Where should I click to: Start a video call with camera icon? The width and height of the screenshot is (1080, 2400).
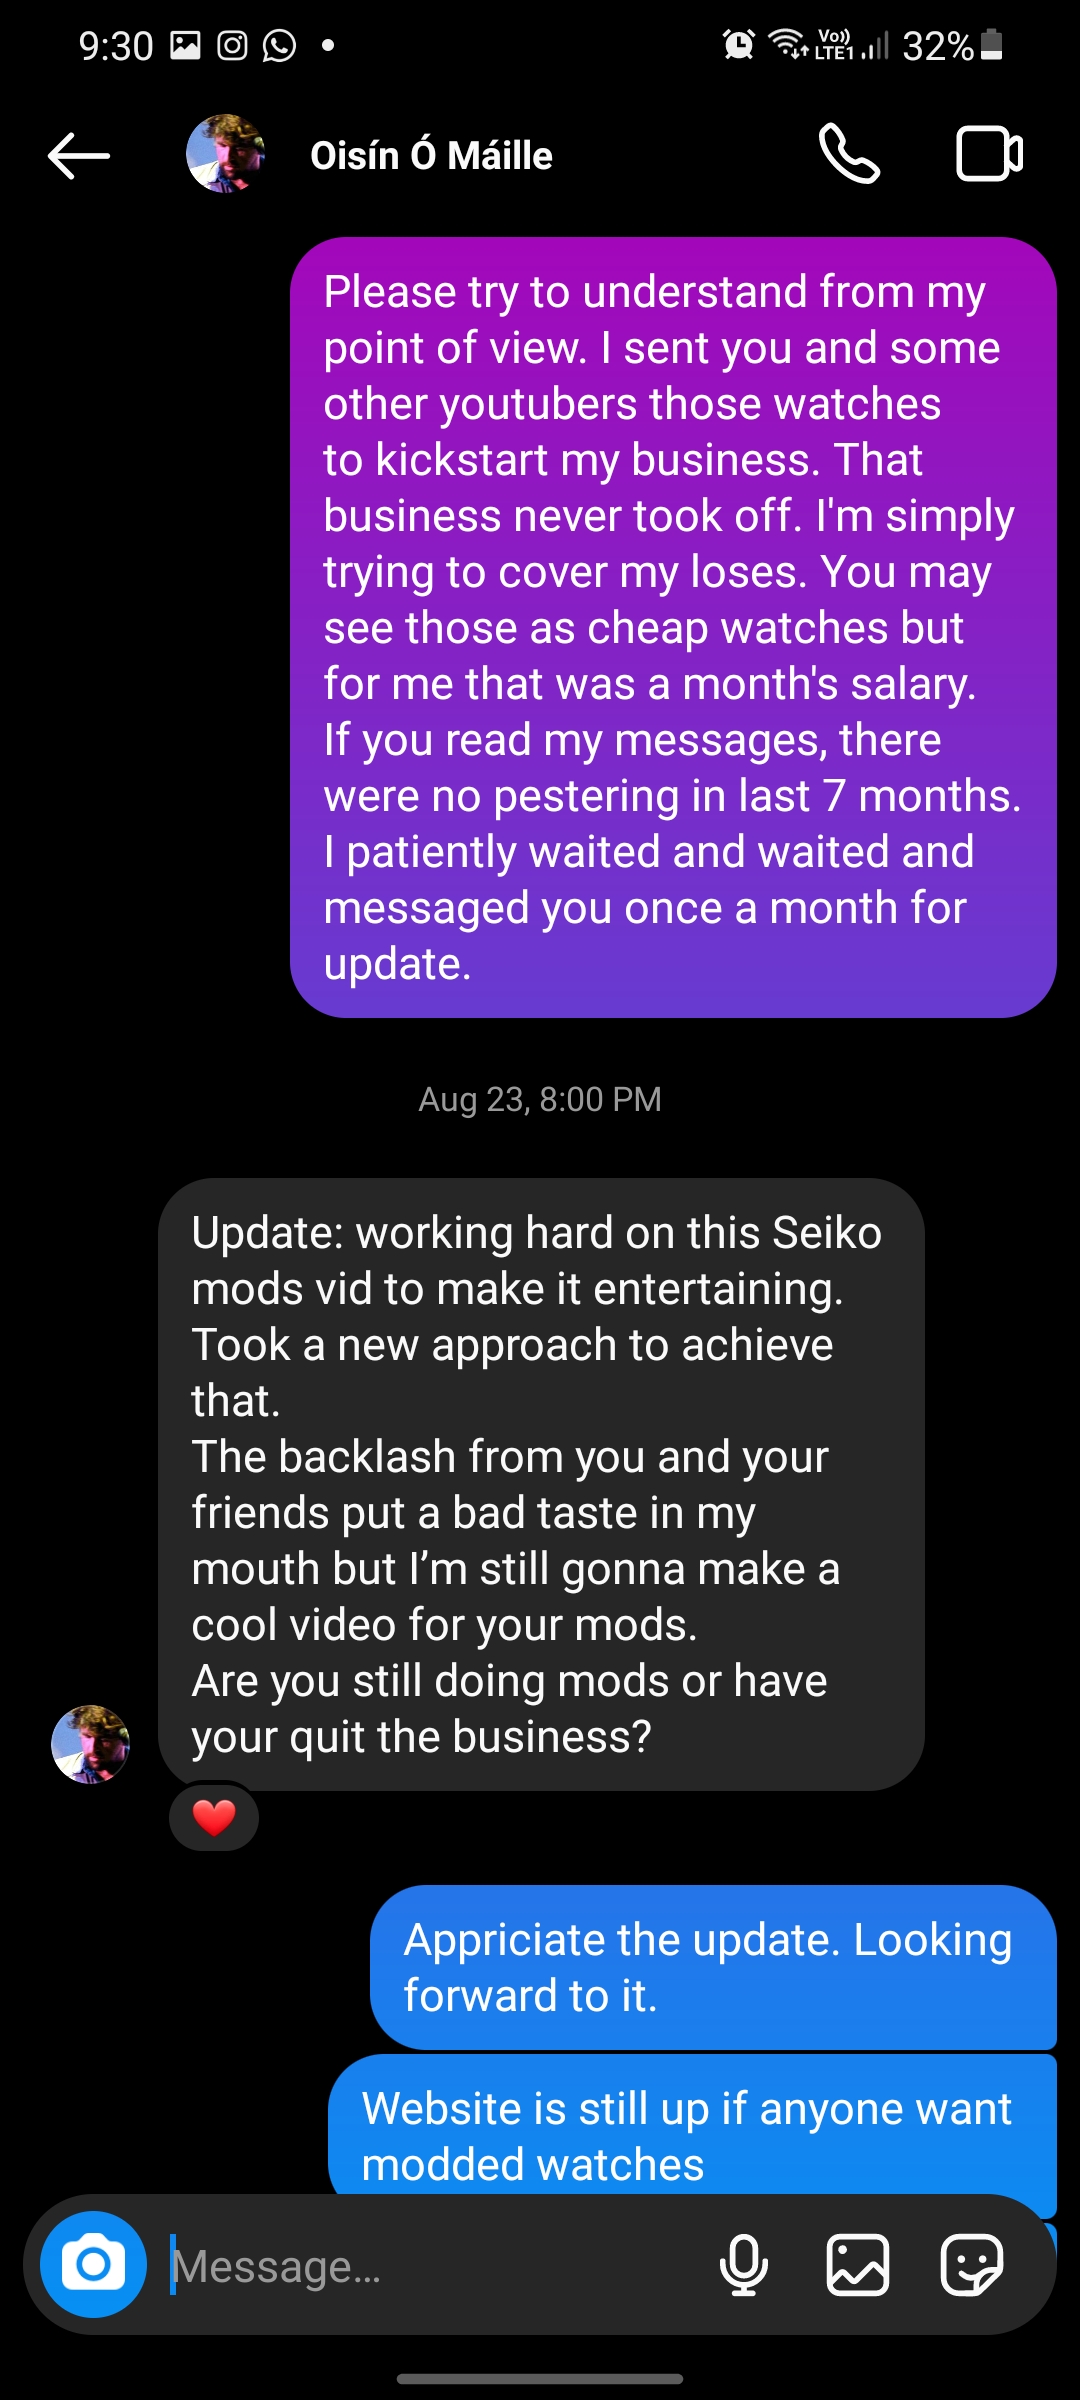989,154
